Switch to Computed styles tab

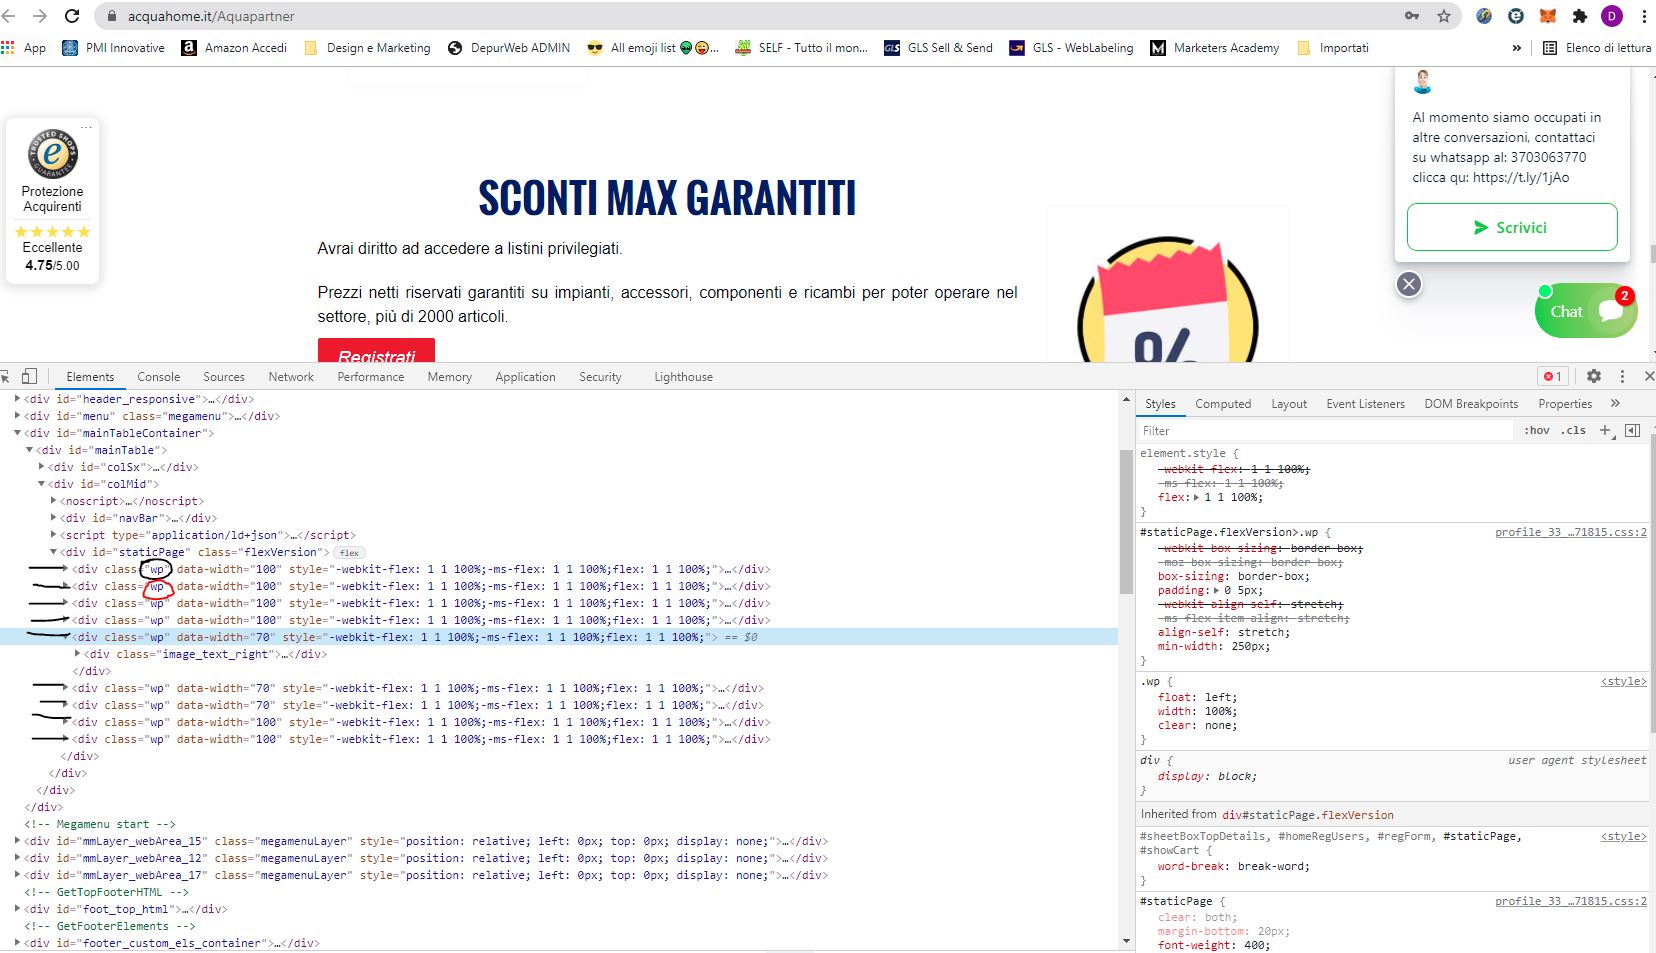point(1223,404)
